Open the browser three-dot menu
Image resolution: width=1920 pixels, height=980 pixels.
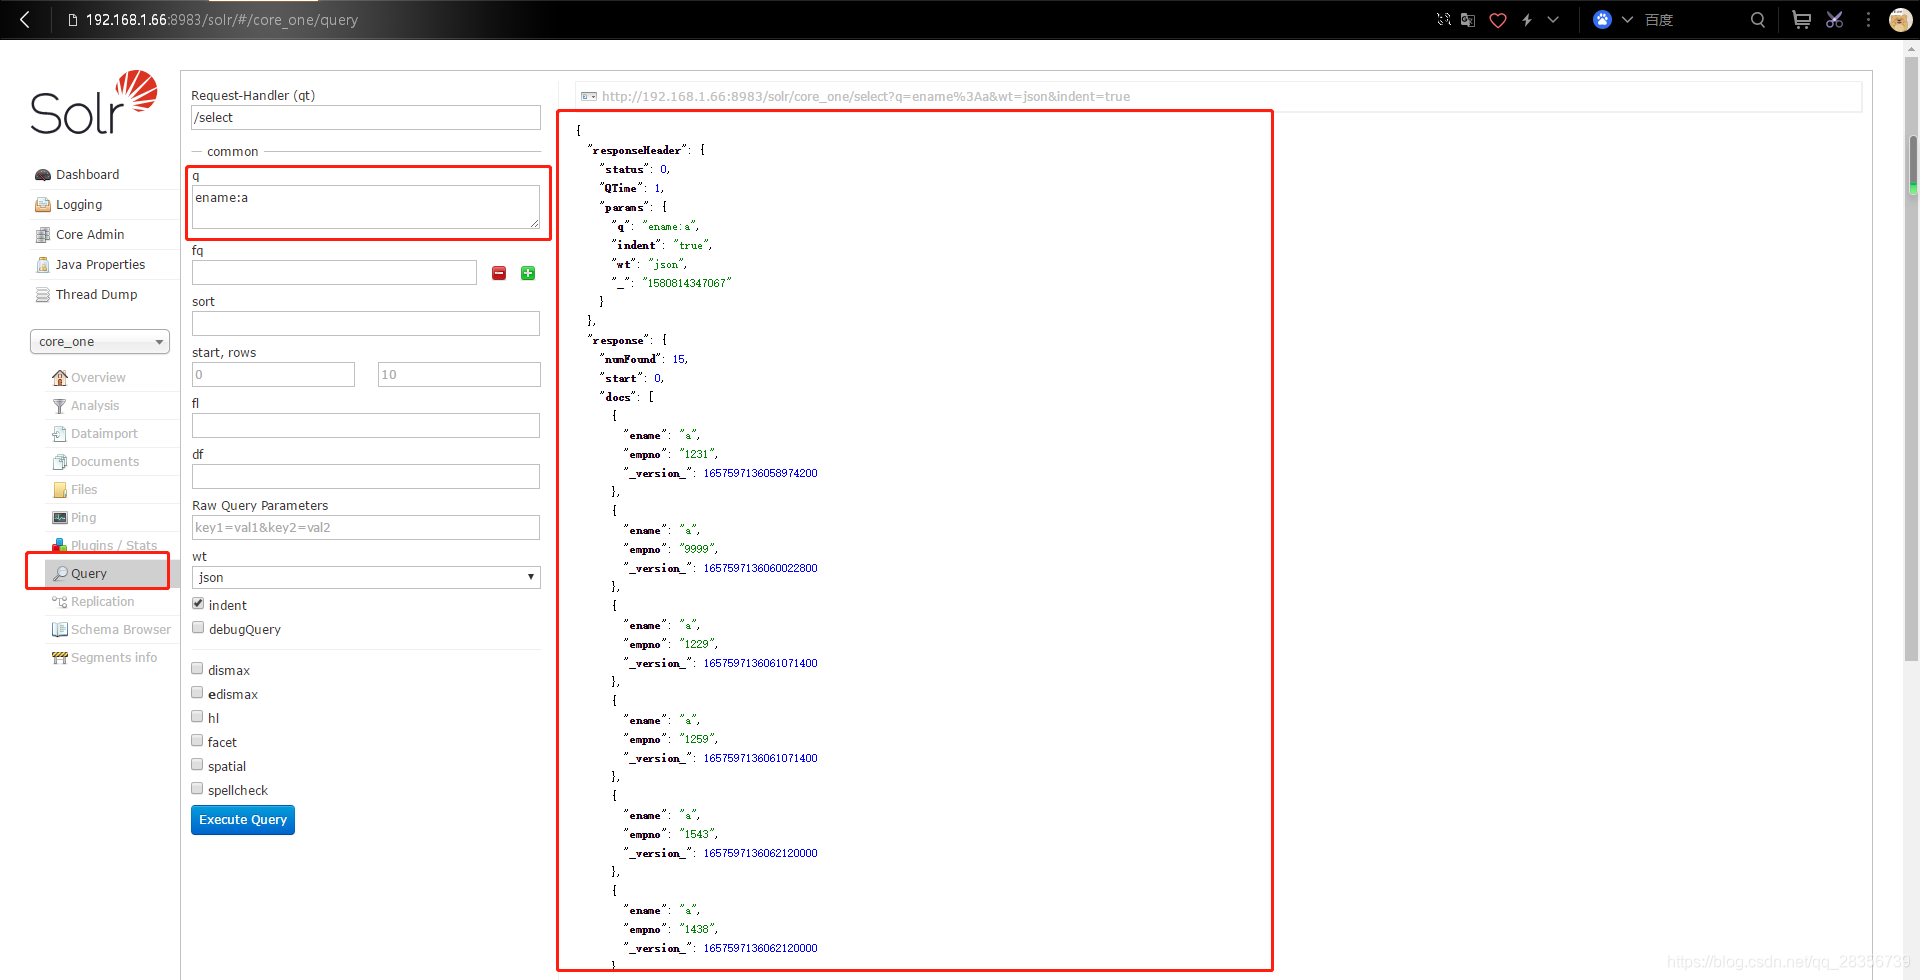point(1868,20)
